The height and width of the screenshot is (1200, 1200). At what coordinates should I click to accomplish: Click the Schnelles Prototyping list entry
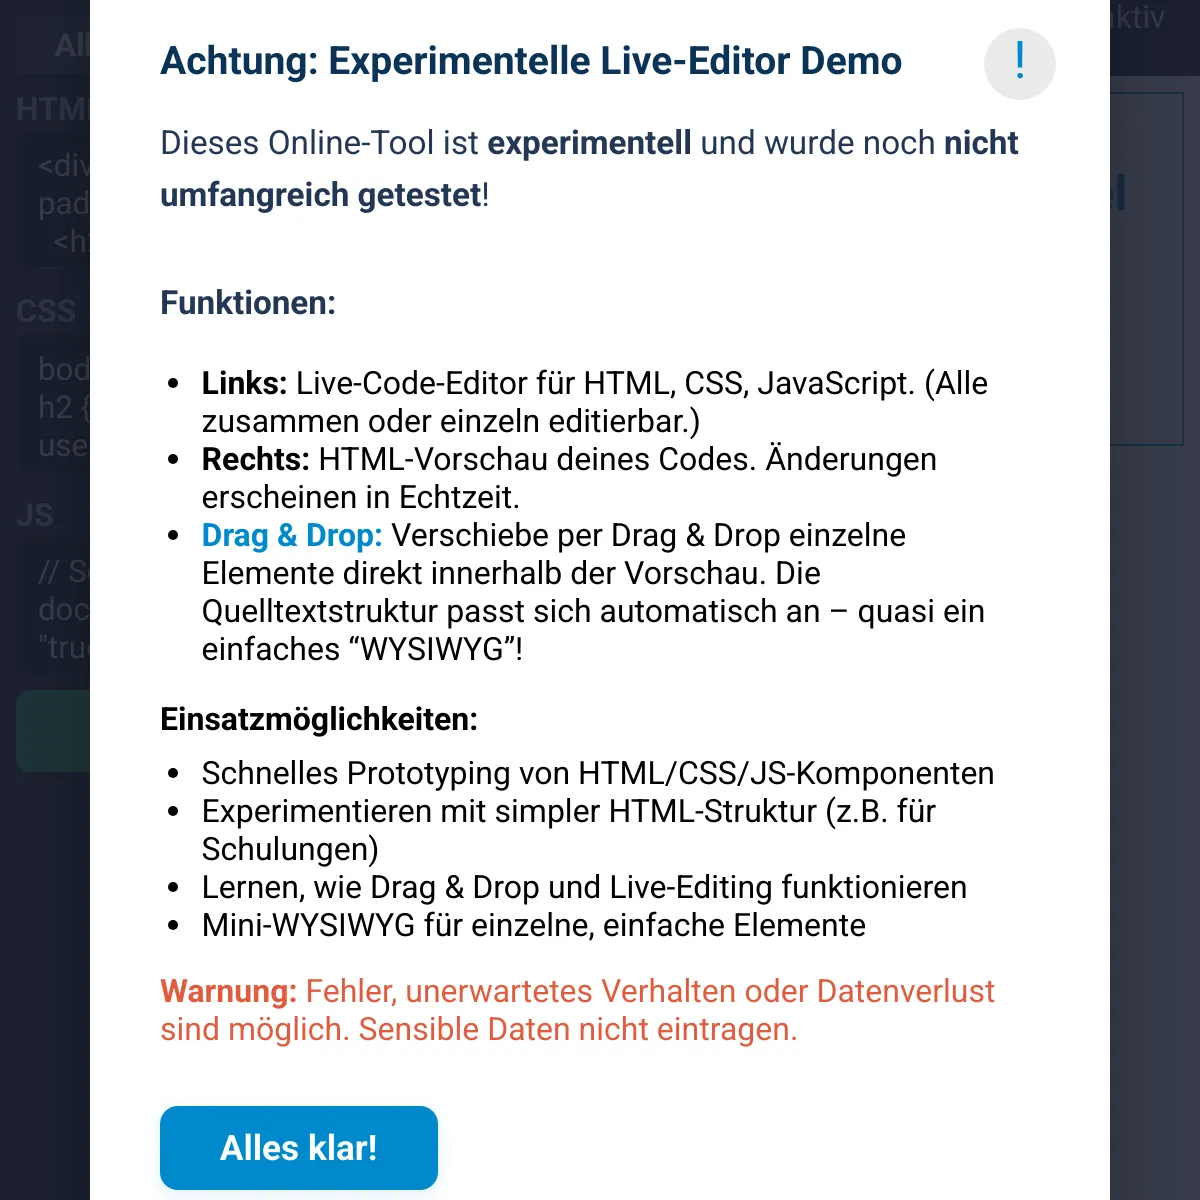point(598,773)
